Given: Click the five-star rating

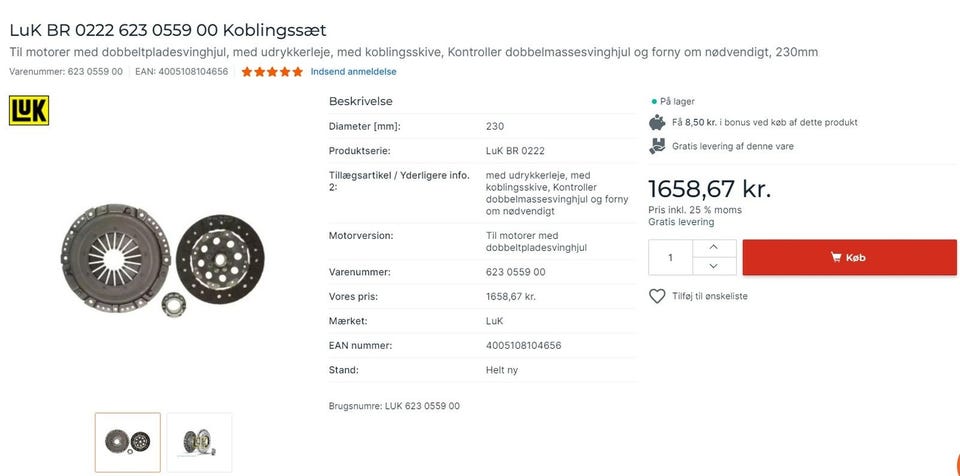Looking at the screenshot, I should pyautogui.click(x=271, y=72).
